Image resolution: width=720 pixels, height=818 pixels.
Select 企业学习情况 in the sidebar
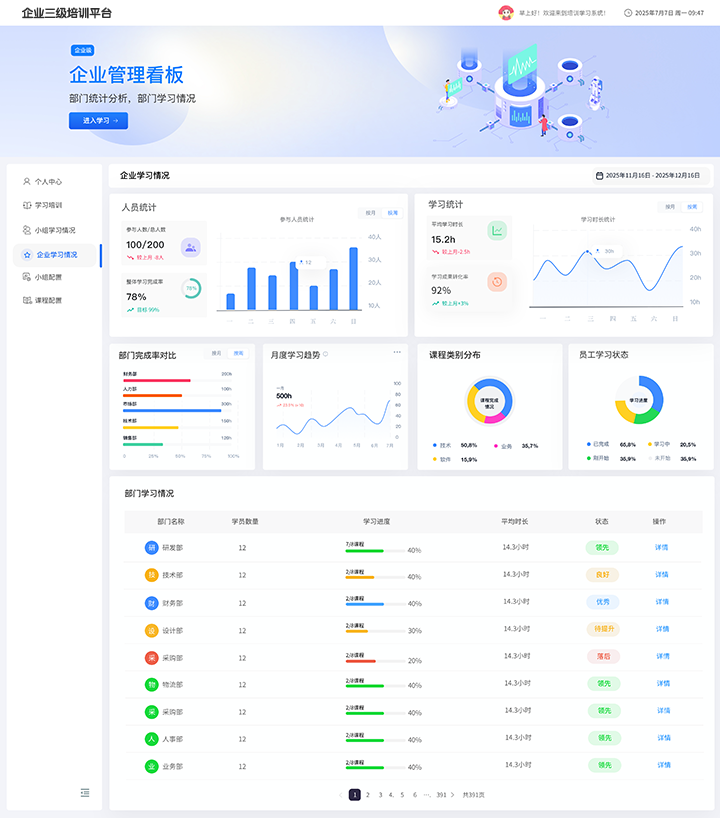(x=56, y=254)
